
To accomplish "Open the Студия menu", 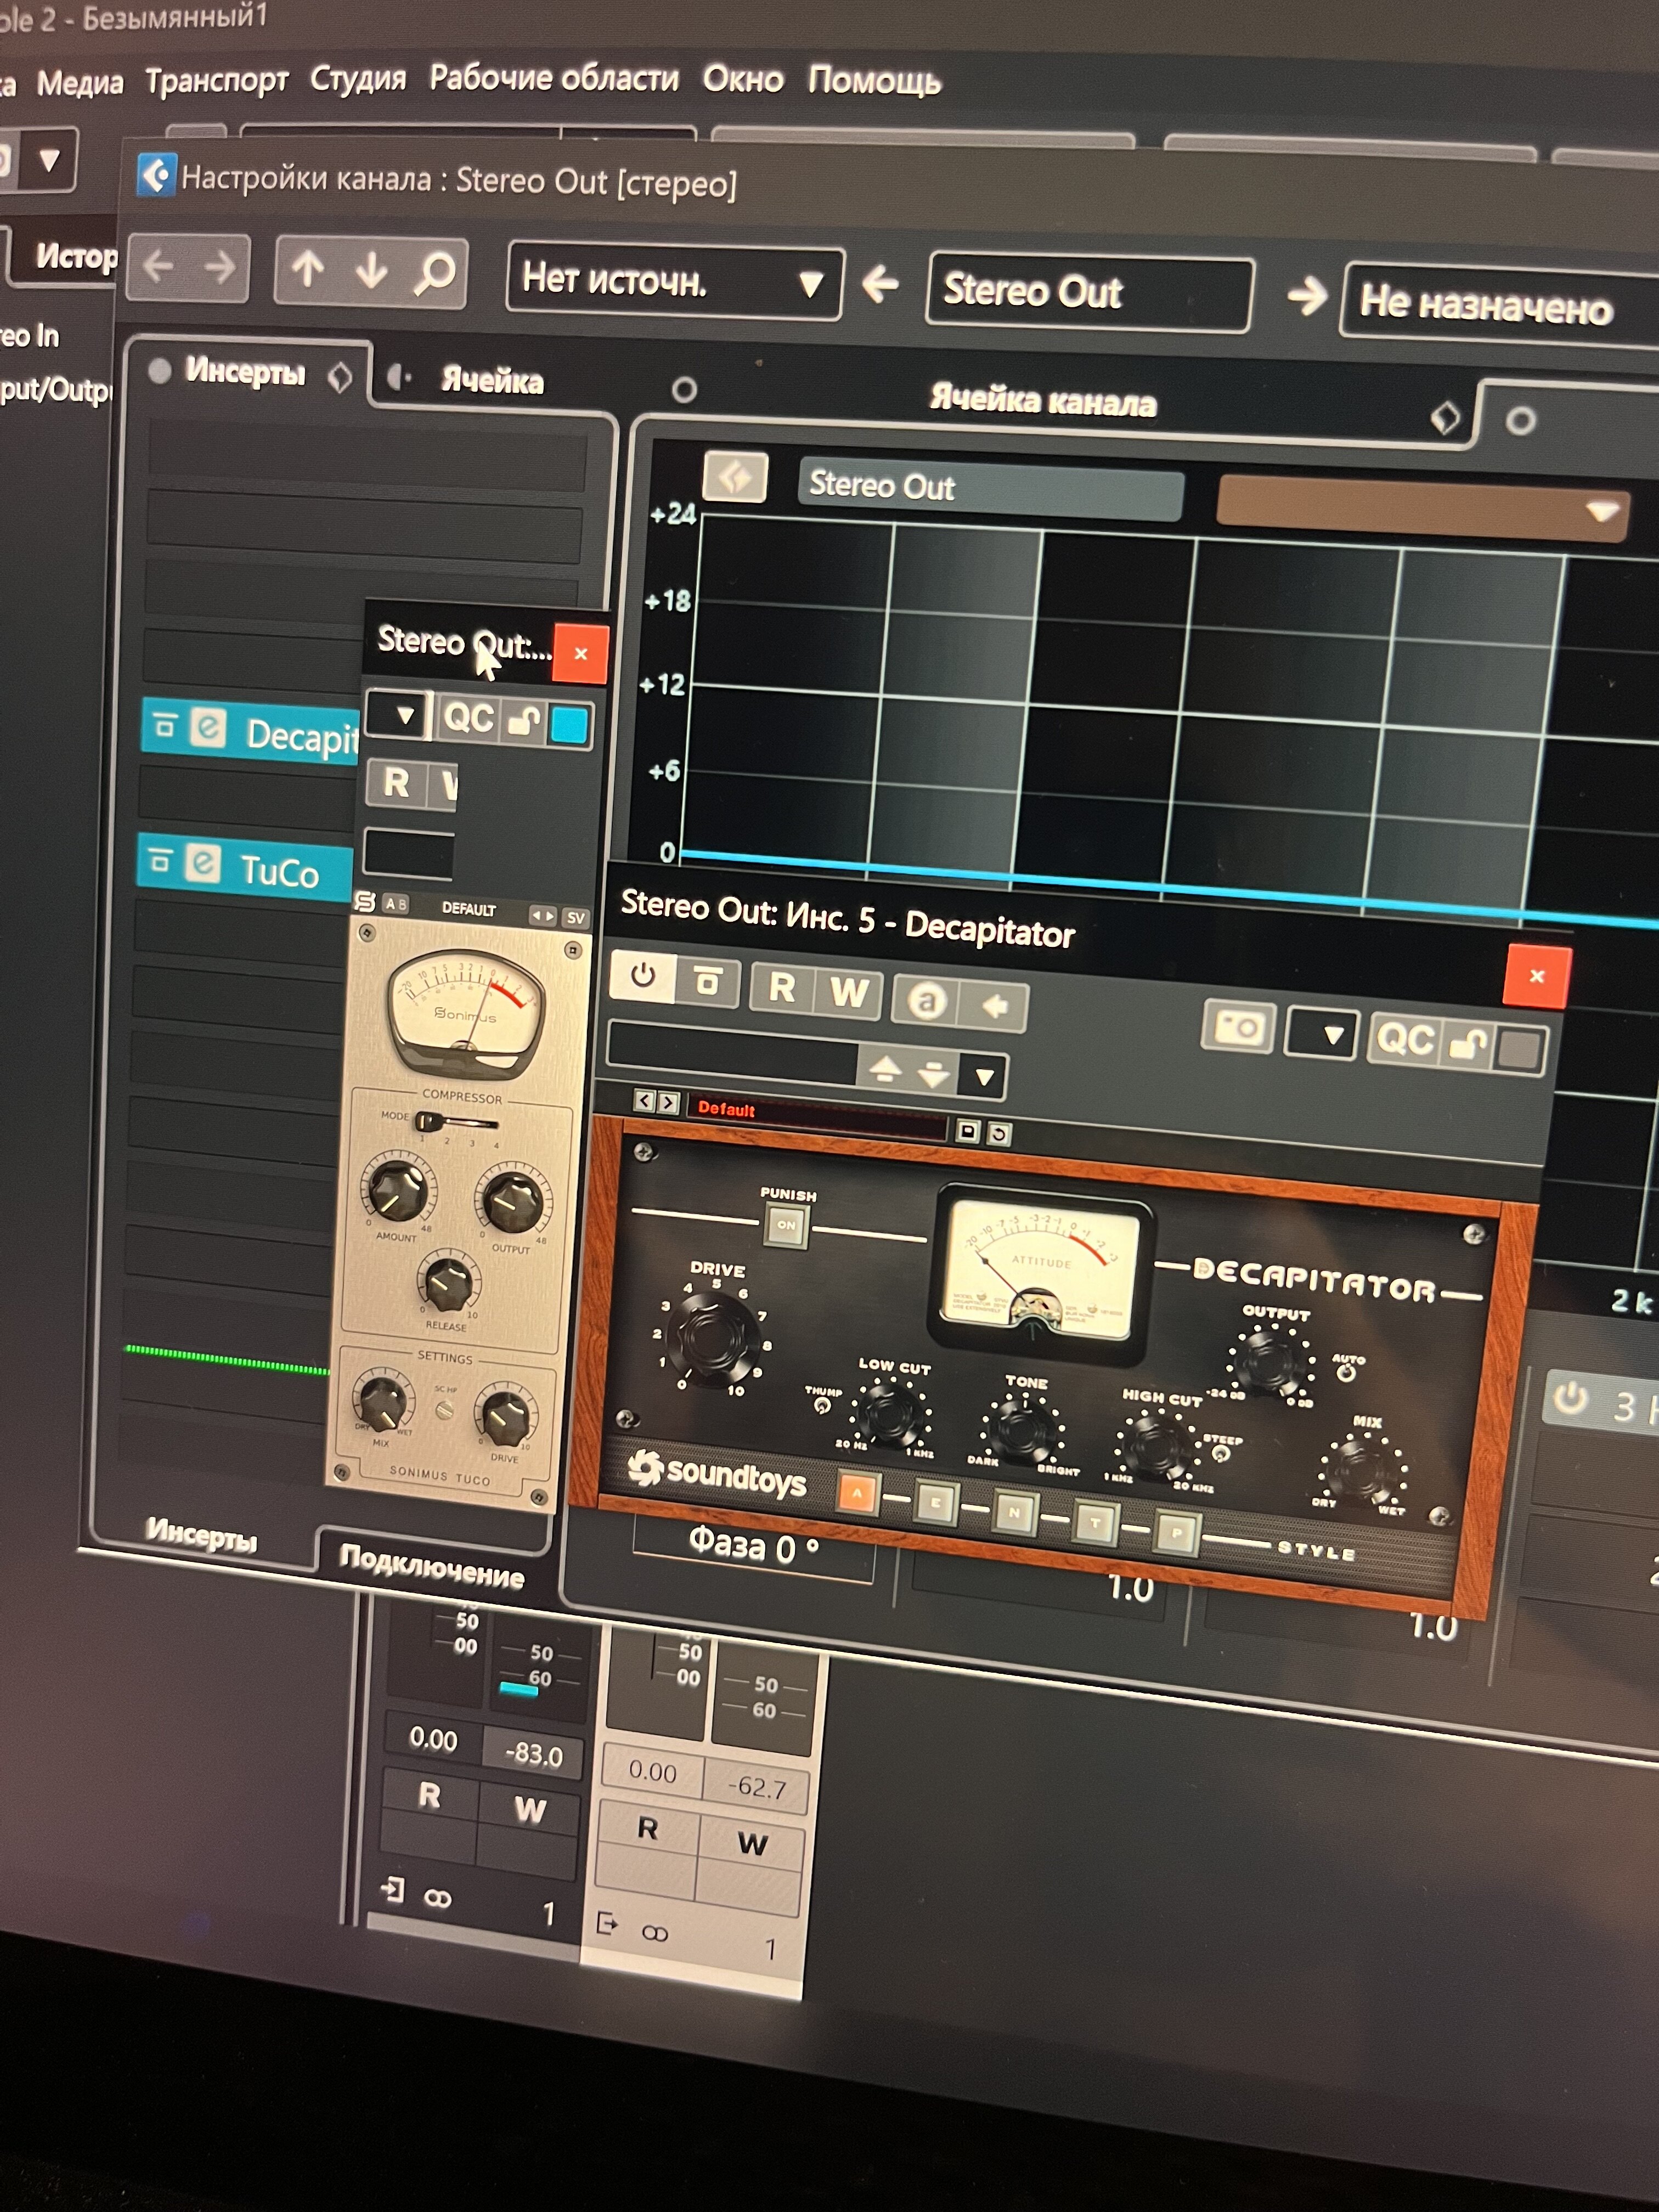I will (x=358, y=78).
